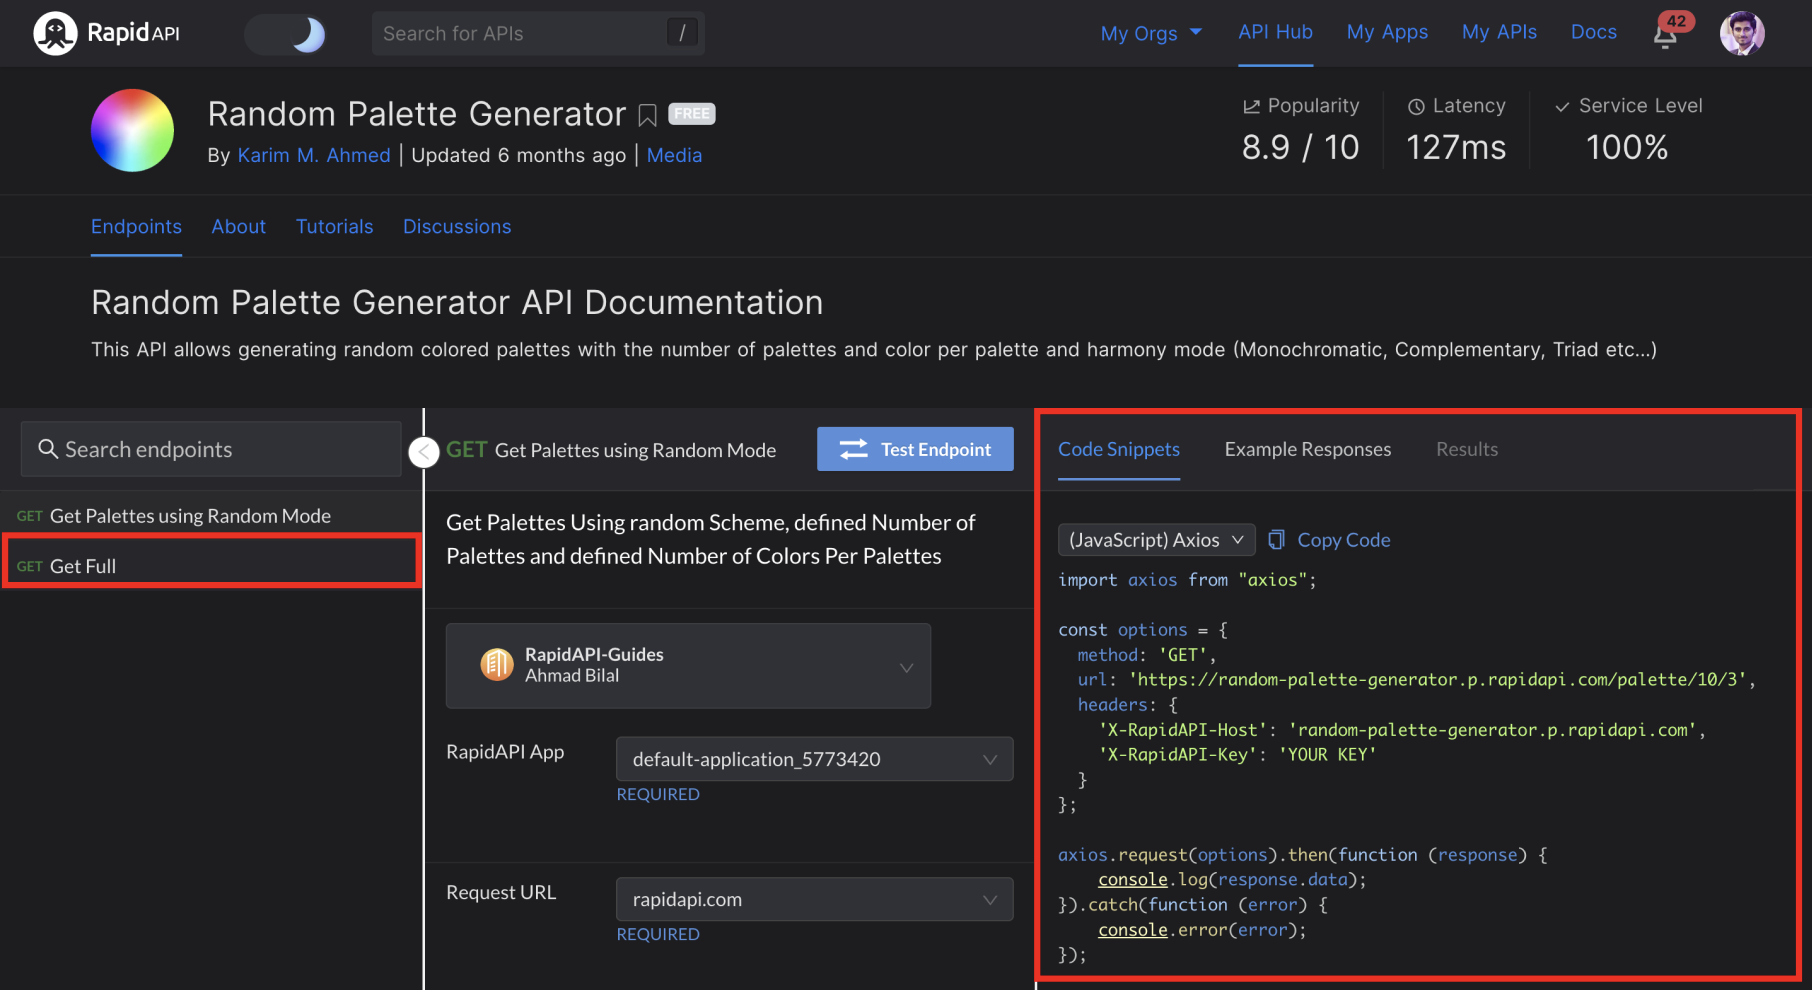
Task: Click the Random Palette Generator color wheel logo
Action: (132, 130)
